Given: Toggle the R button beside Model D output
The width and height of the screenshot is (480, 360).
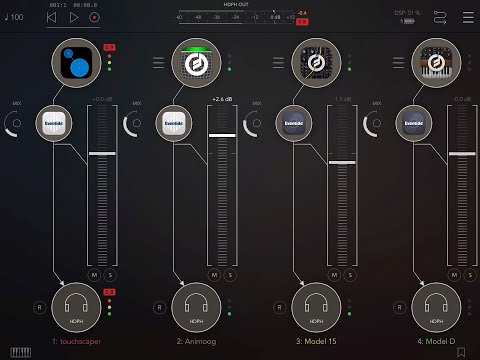Looking at the screenshot, I should [400, 307].
